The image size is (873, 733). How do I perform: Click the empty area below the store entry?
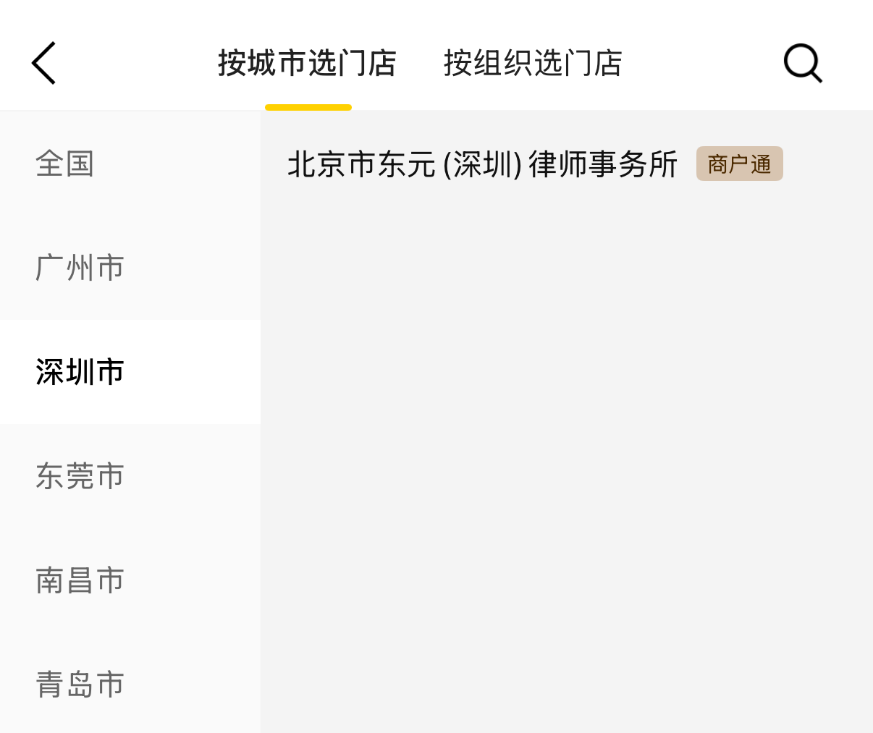566,450
